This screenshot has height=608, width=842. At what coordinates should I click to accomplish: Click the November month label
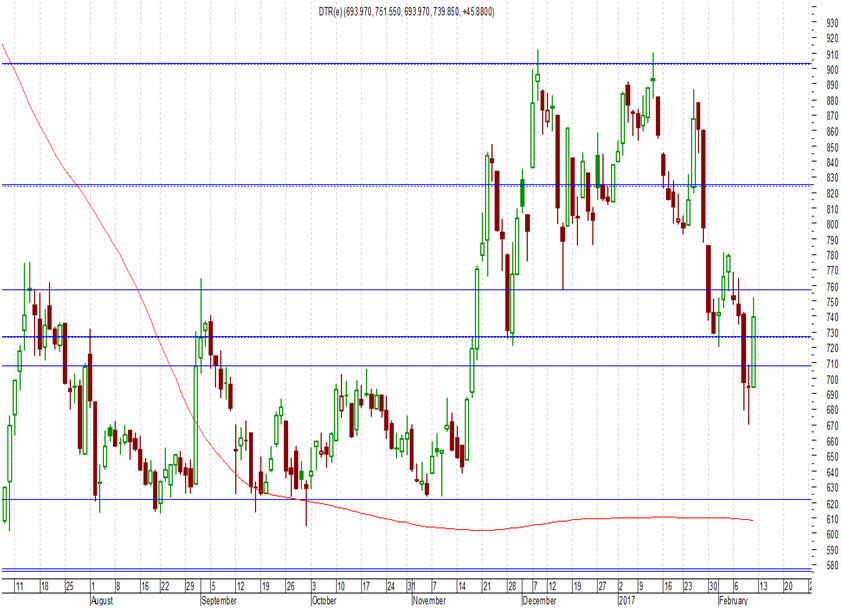(x=429, y=600)
